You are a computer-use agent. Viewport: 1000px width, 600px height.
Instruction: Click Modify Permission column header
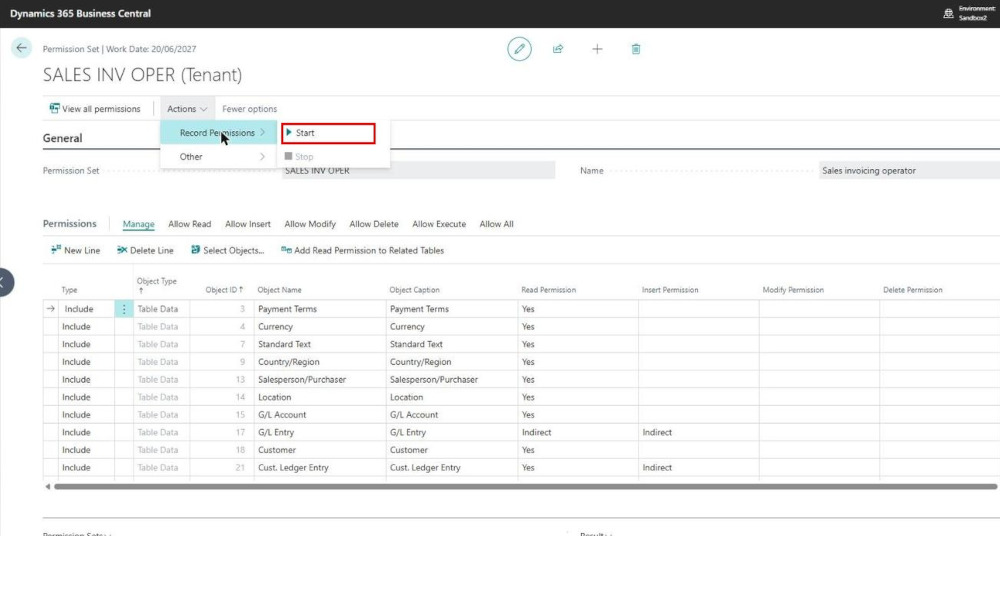(x=793, y=290)
